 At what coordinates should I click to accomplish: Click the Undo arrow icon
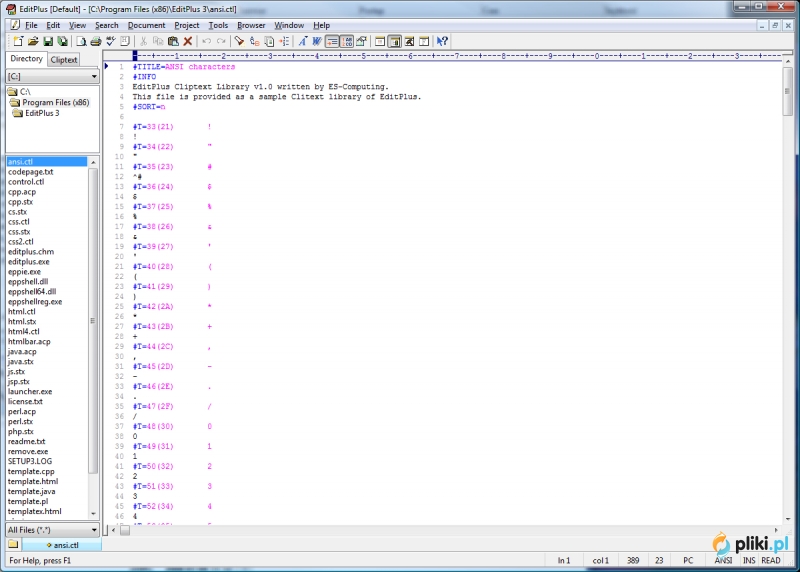pos(206,41)
